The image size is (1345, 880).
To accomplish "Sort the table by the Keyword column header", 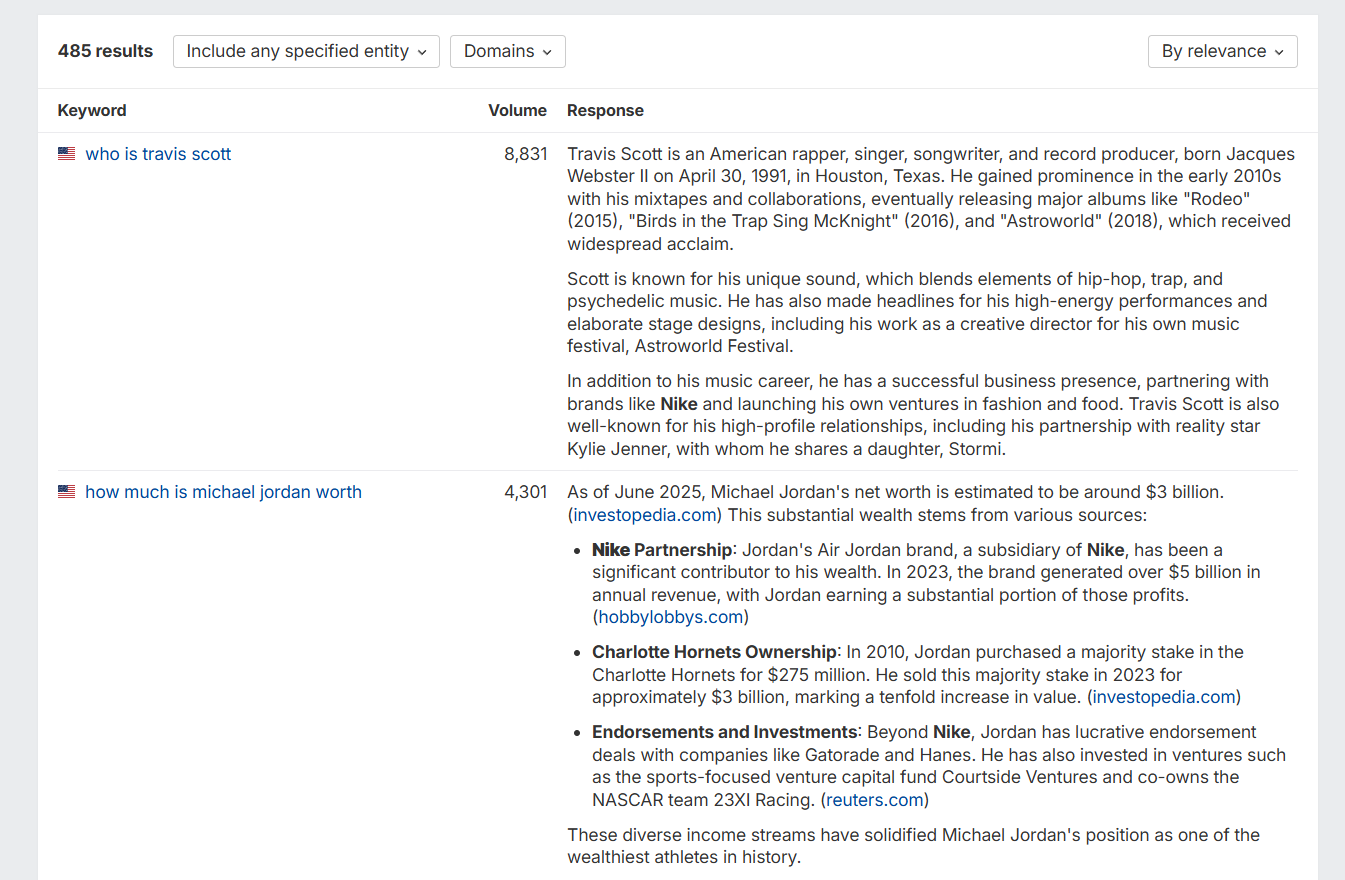I will point(92,110).
